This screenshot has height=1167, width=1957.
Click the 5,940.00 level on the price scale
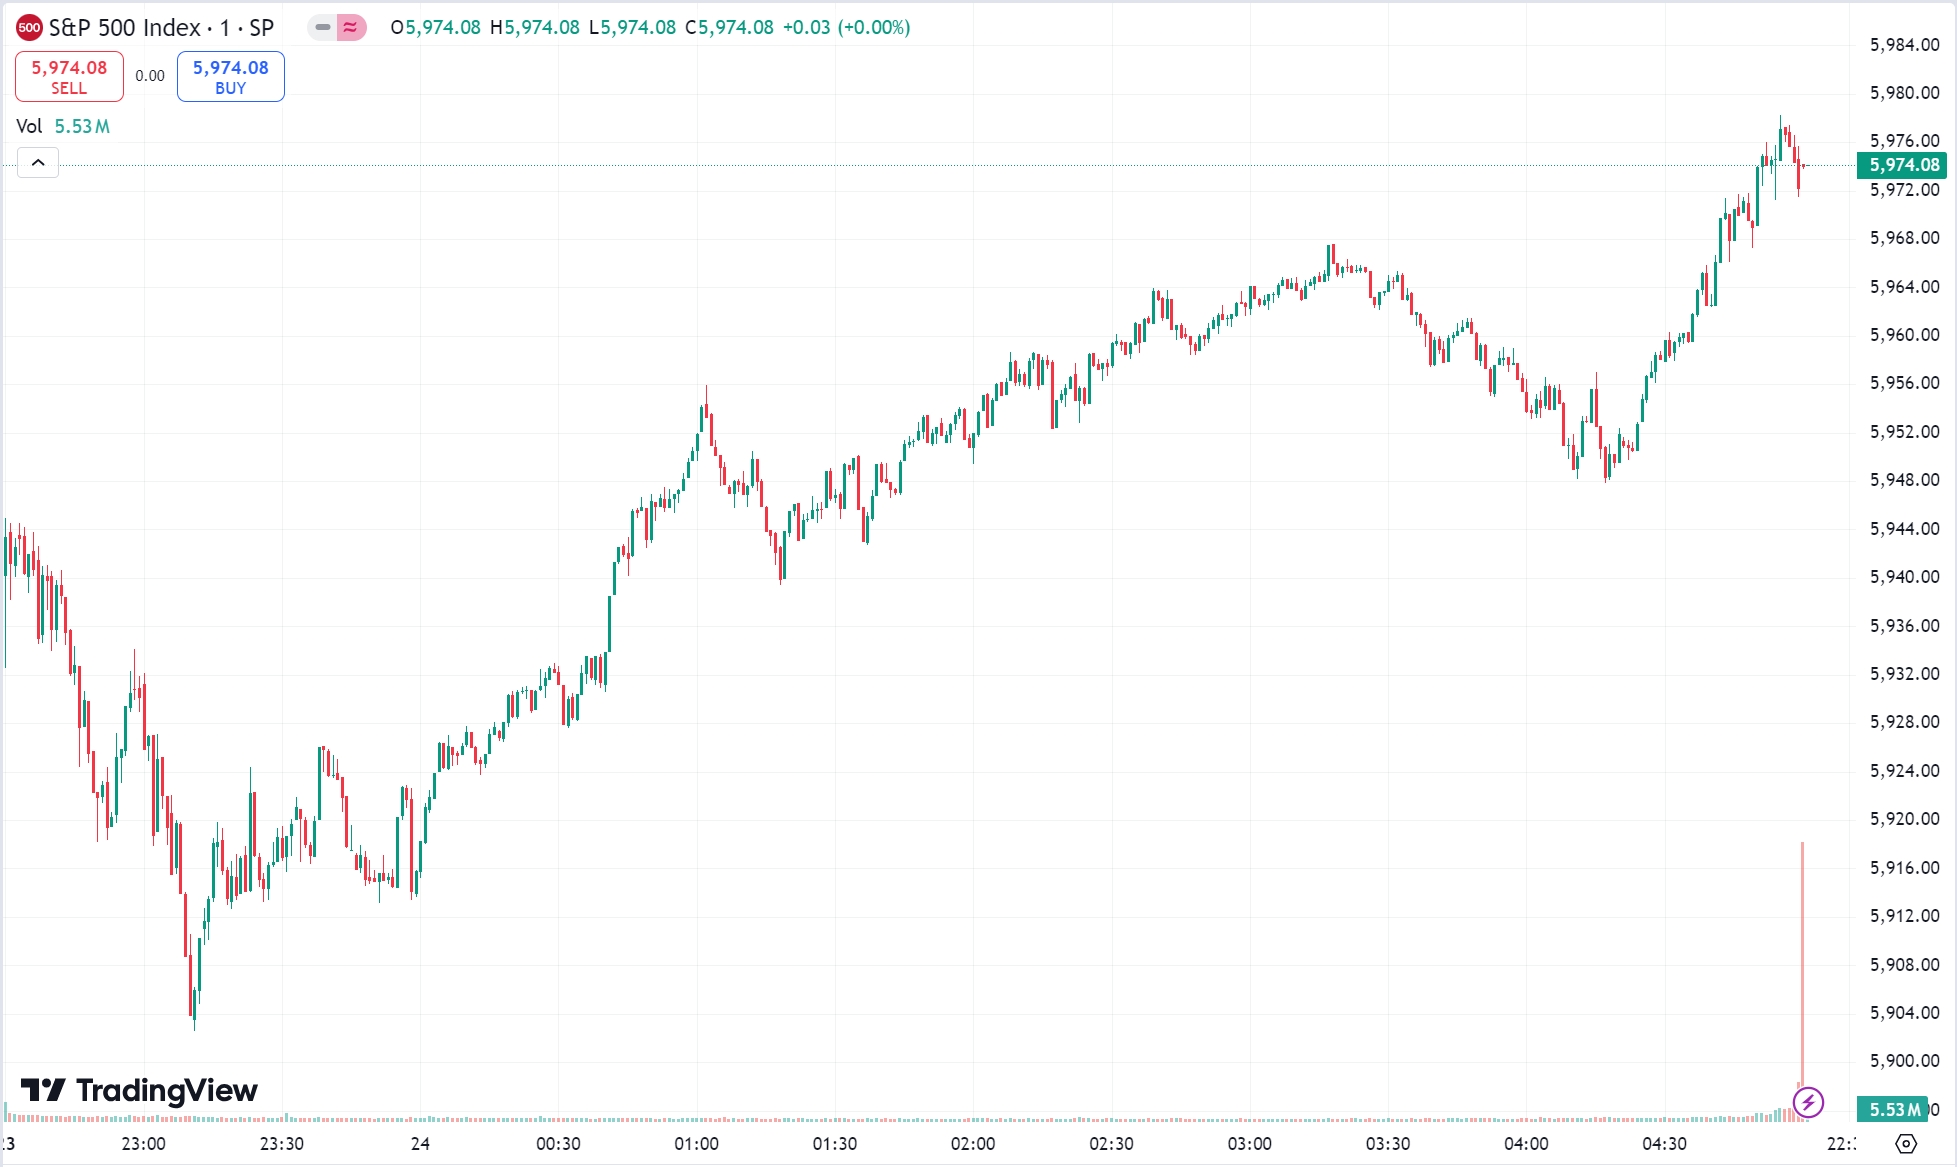pos(1904,577)
